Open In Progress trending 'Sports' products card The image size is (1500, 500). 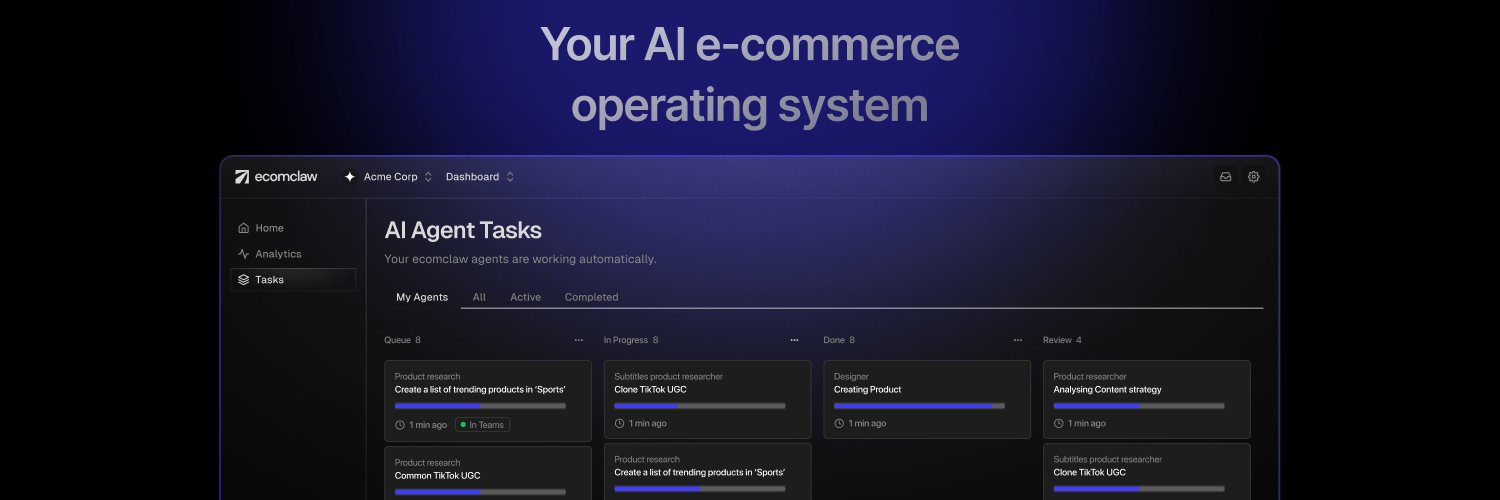tap(708, 471)
